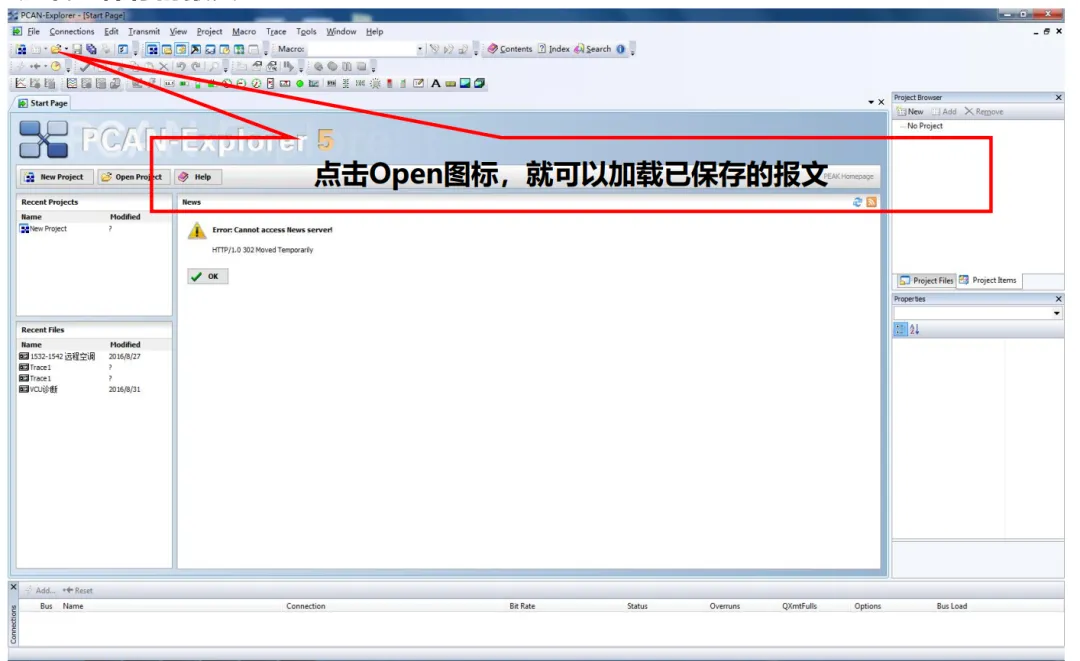Viewport: 1080px width, 661px height.
Task: Click the bold A text label icon
Action: pos(436,83)
